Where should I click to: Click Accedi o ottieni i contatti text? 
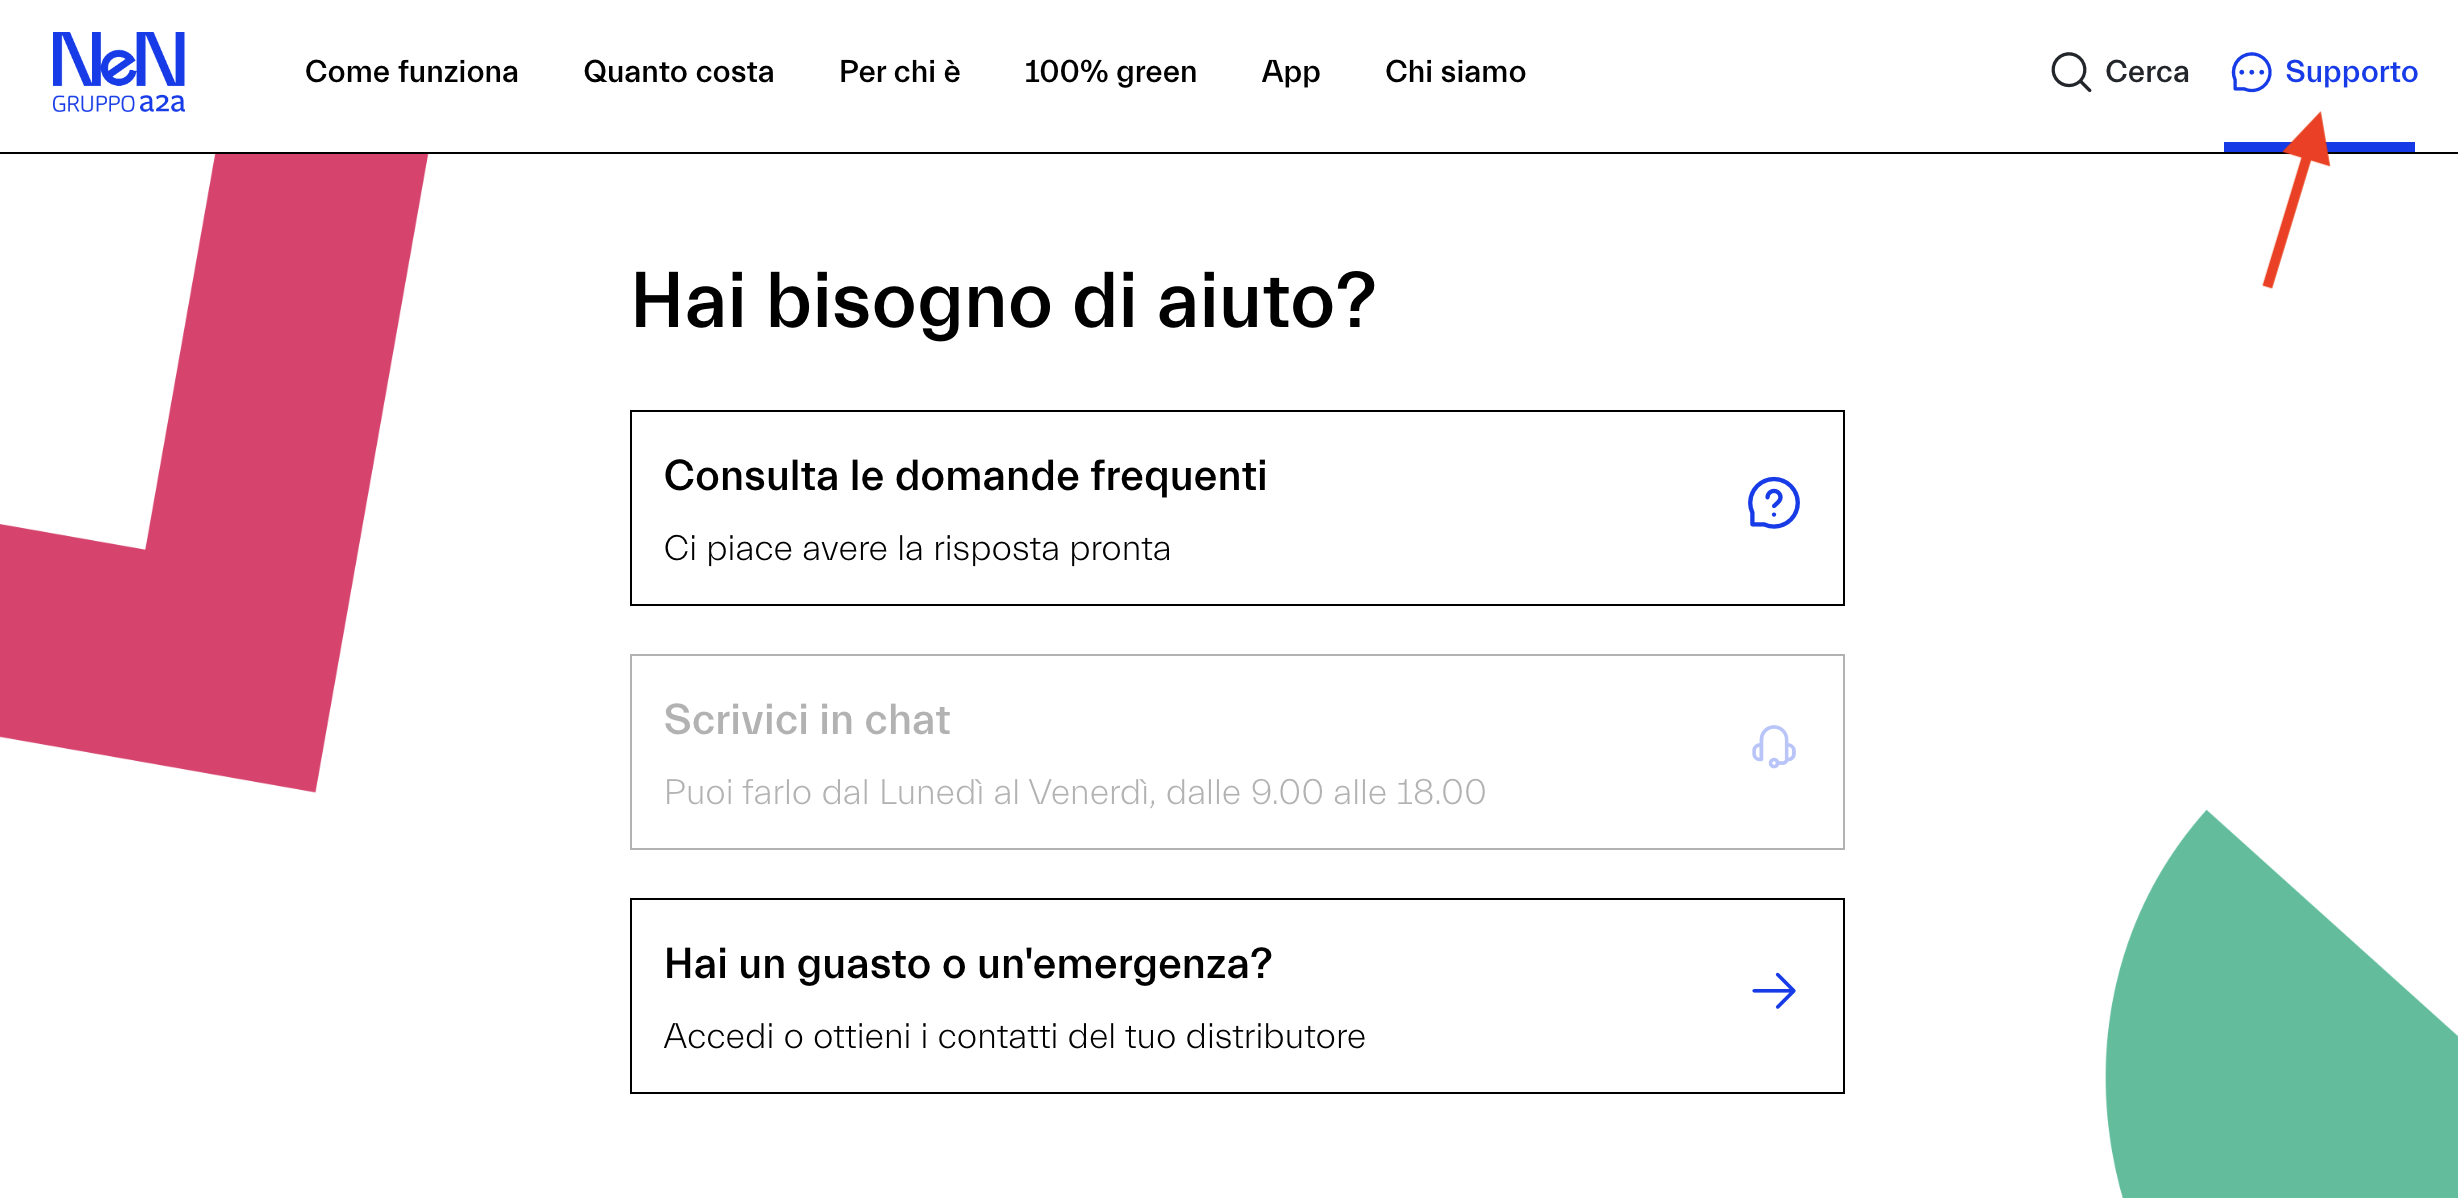pyautogui.click(x=1014, y=1037)
